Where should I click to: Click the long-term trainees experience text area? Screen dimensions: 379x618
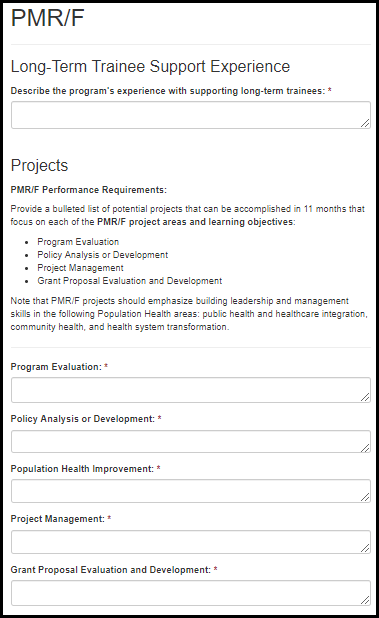click(x=191, y=115)
